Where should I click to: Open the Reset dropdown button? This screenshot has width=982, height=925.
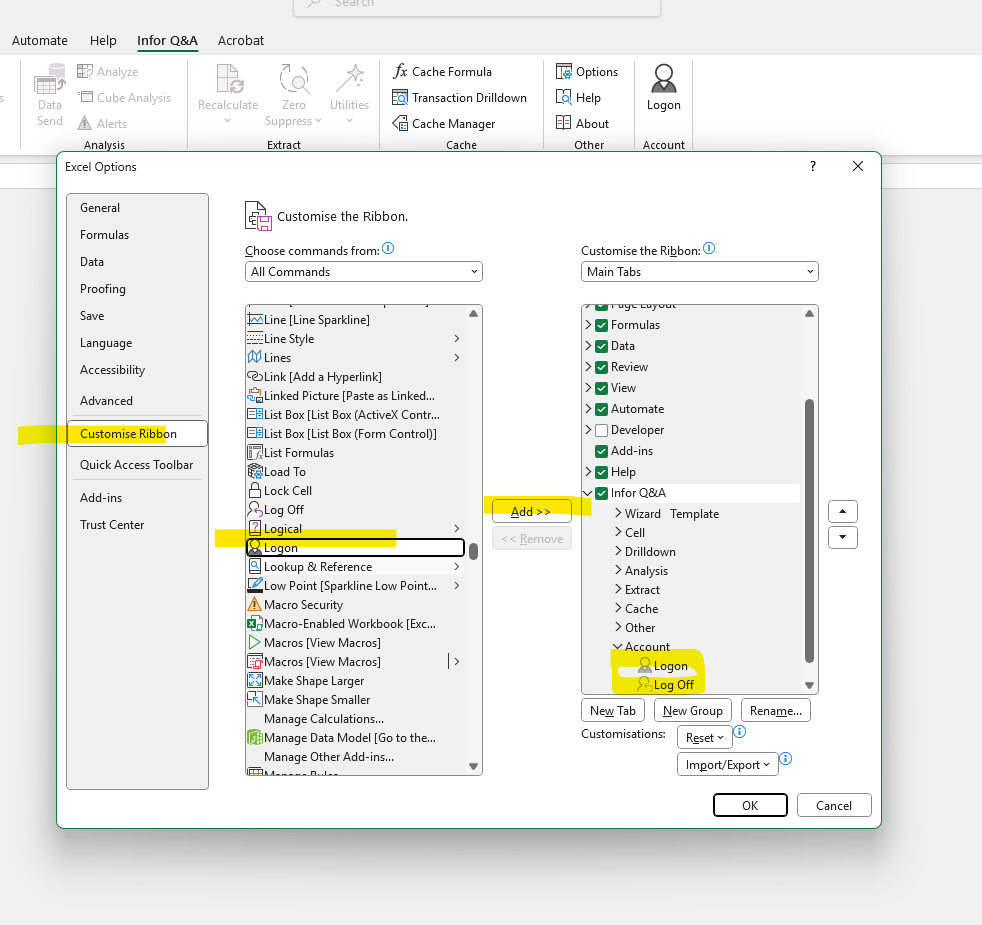(x=705, y=738)
